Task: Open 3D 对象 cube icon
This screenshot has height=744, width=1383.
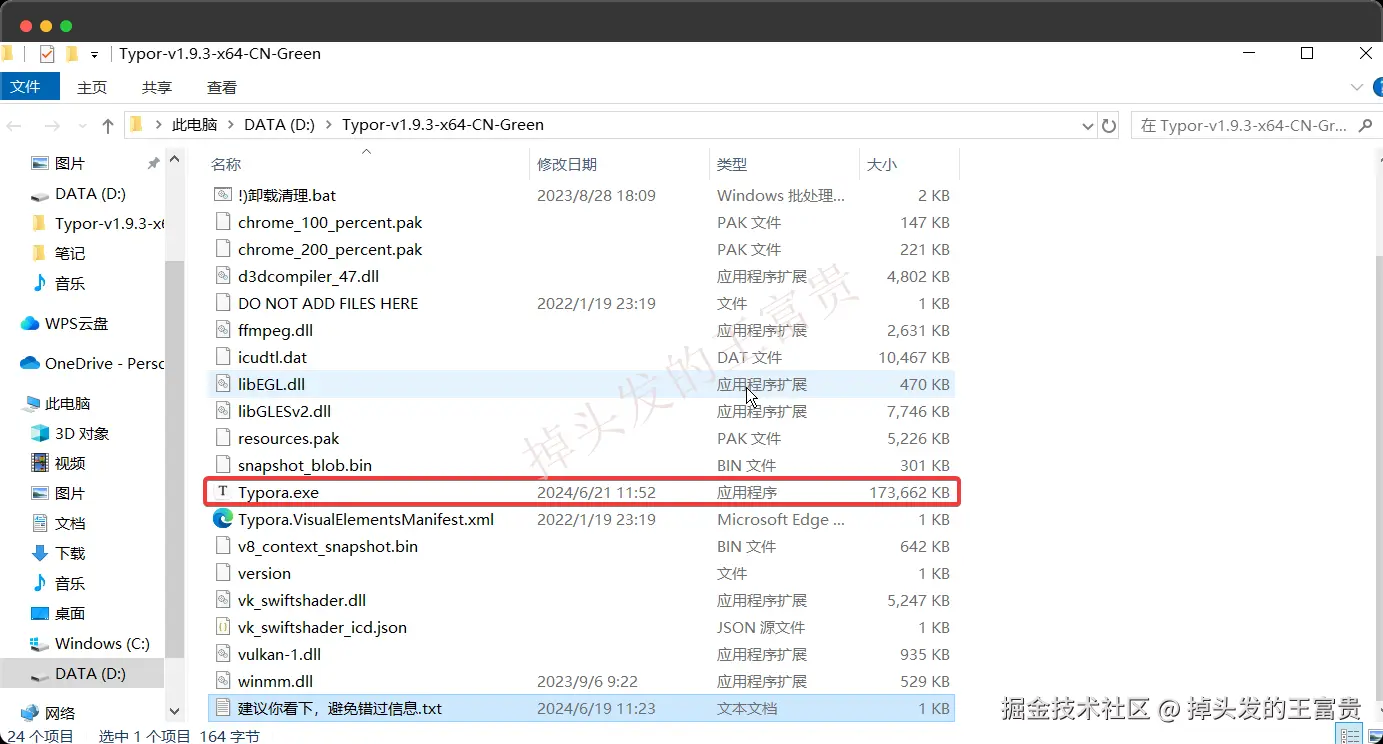Action: pyautogui.click(x=40, y=433)
